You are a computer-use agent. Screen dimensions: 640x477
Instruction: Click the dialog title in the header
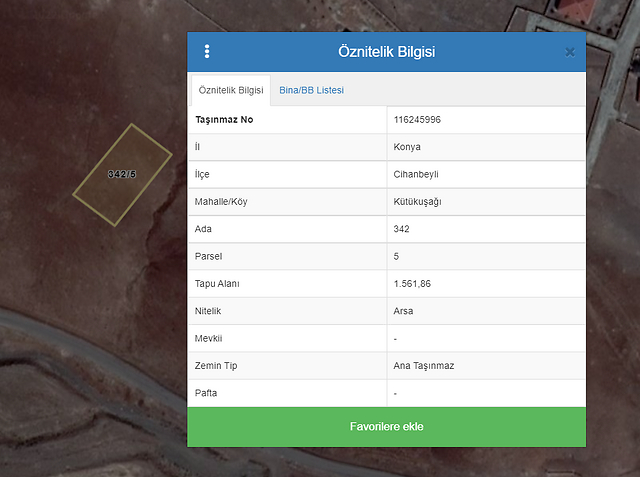click(386, 52)
